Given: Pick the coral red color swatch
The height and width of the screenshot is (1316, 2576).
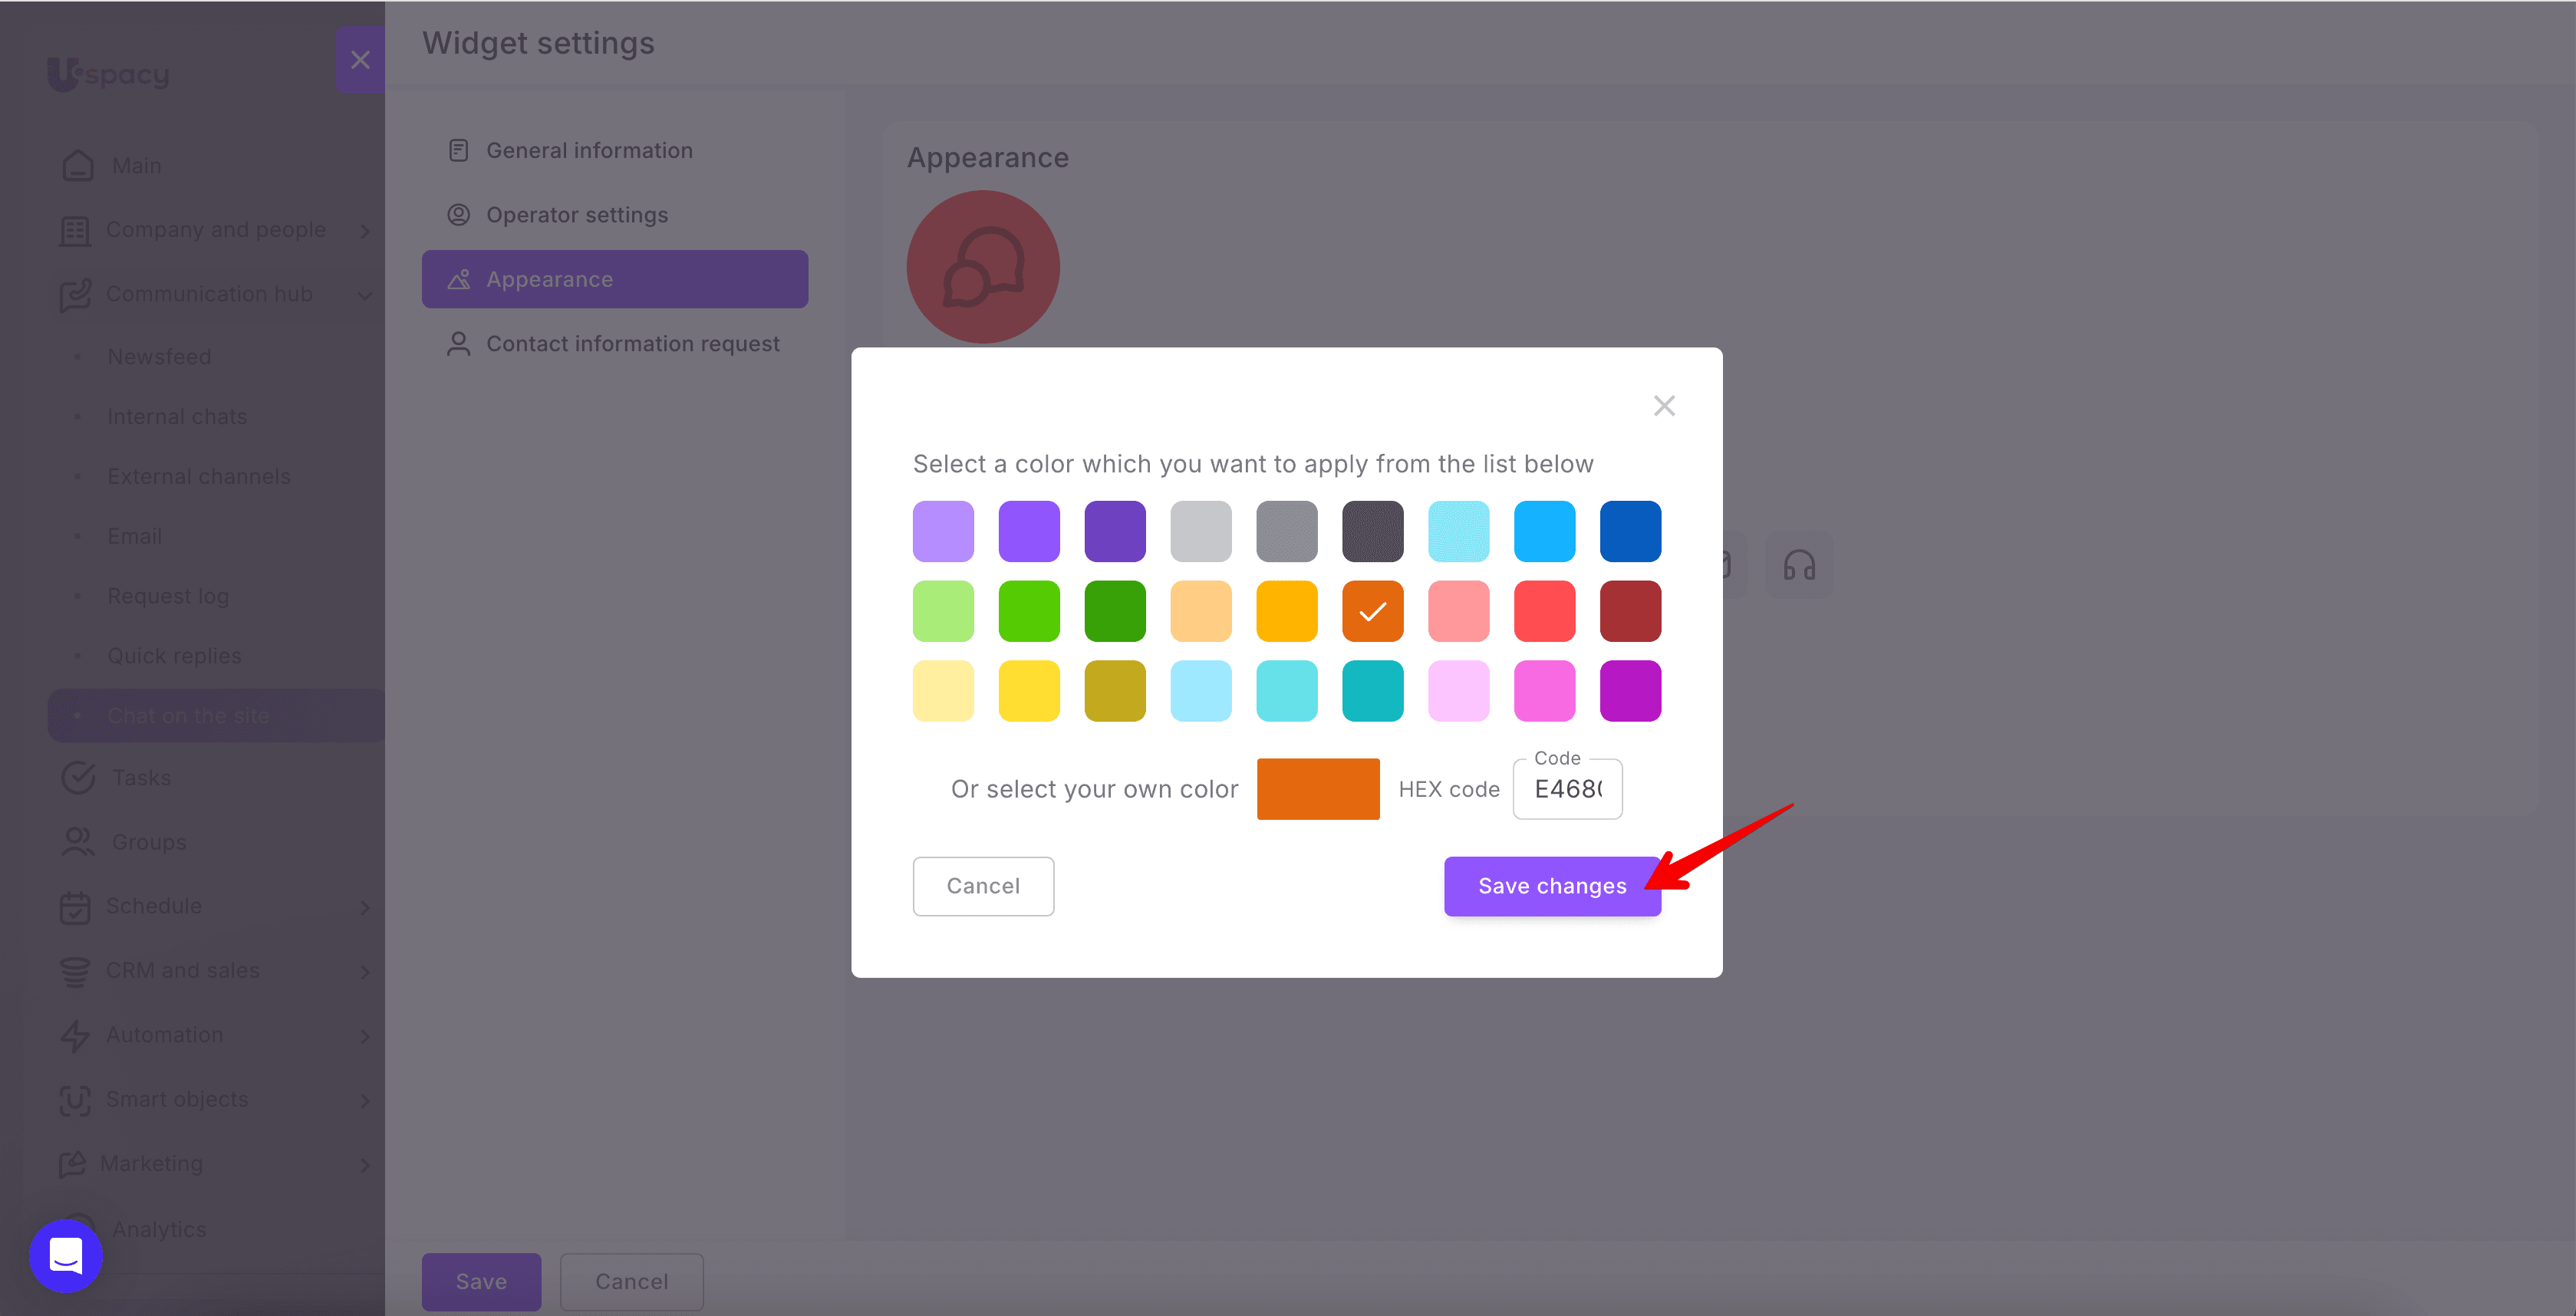Looking at the screenshot, I should coord(1545,611).
